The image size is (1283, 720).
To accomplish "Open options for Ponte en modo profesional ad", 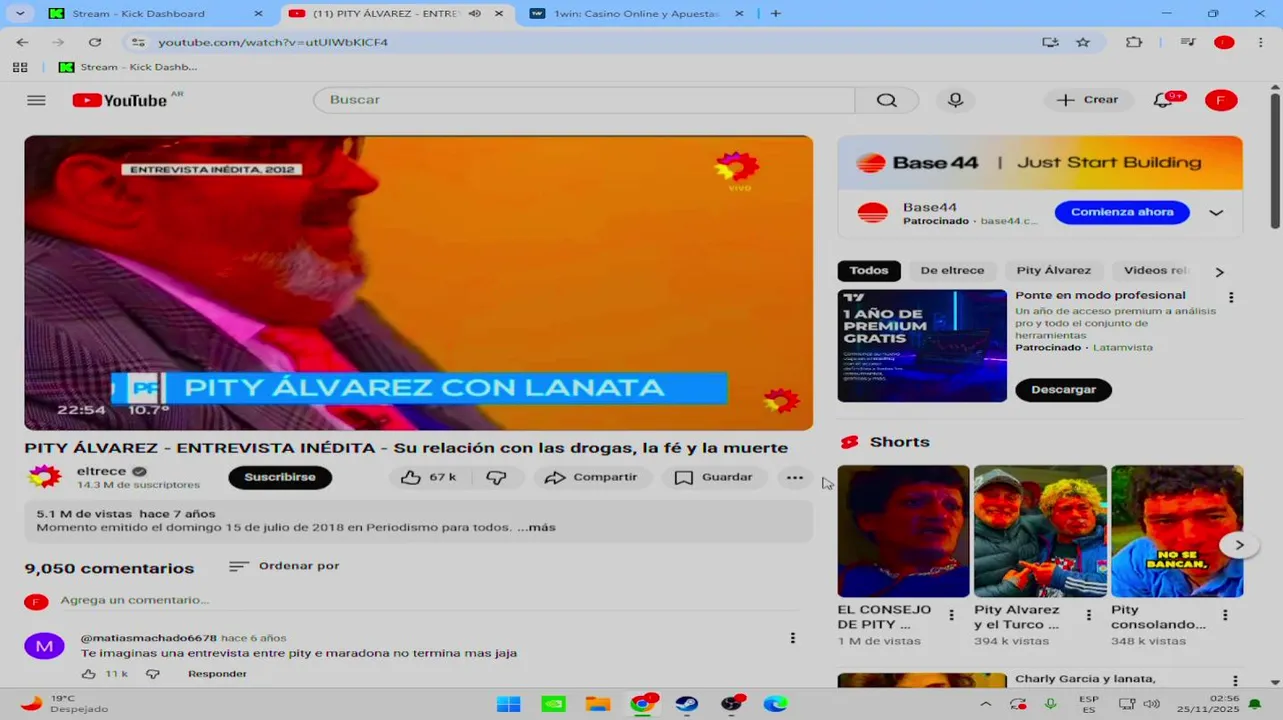I will pos(1231,298).
